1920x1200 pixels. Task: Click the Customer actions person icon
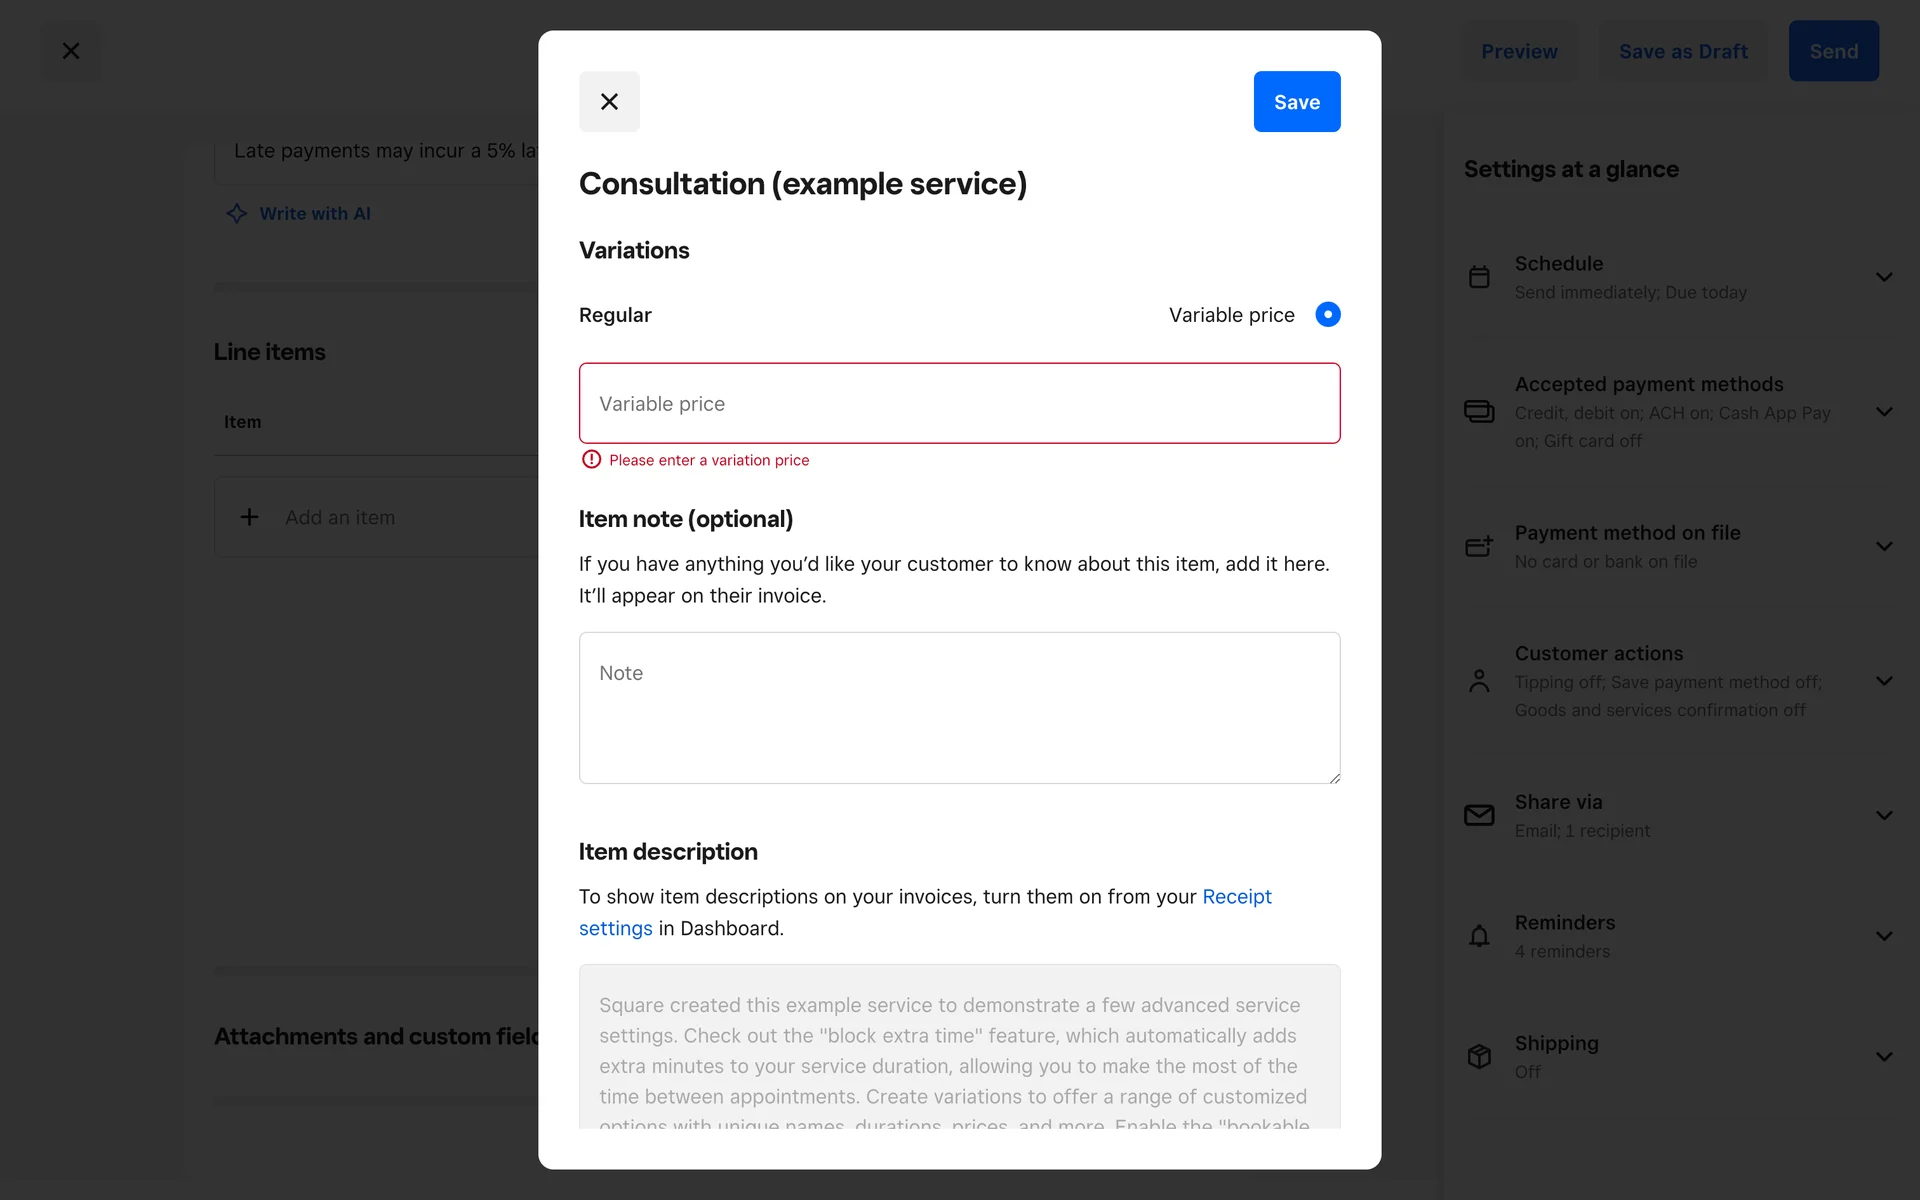tap(1479, 681)
